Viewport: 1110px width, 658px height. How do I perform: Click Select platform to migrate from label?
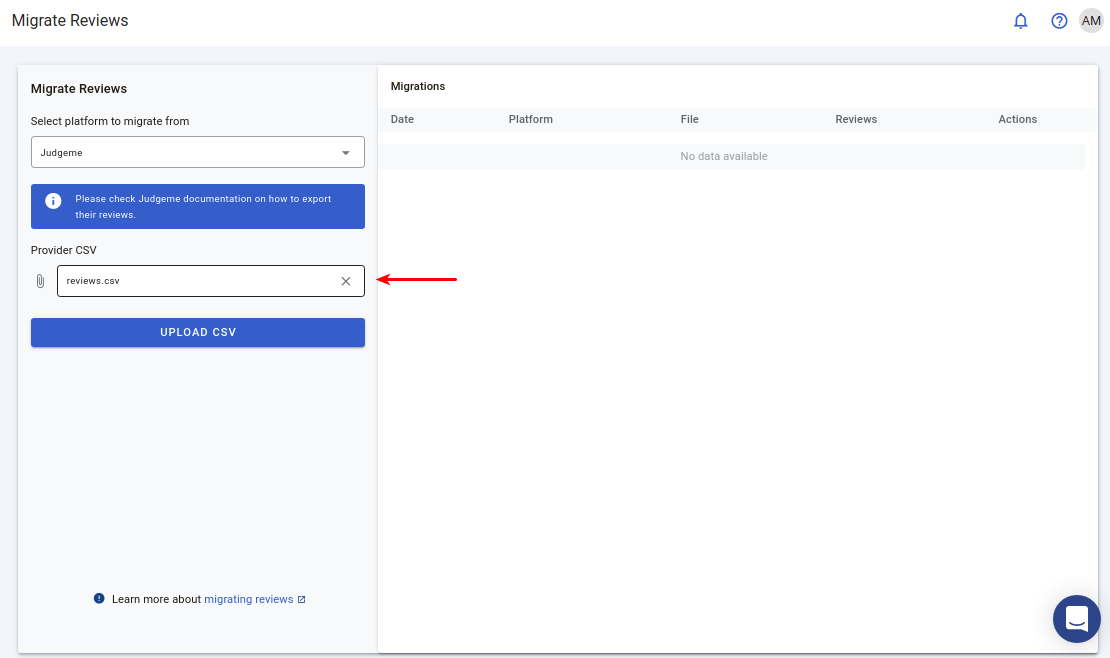click(x=110, y=121)
